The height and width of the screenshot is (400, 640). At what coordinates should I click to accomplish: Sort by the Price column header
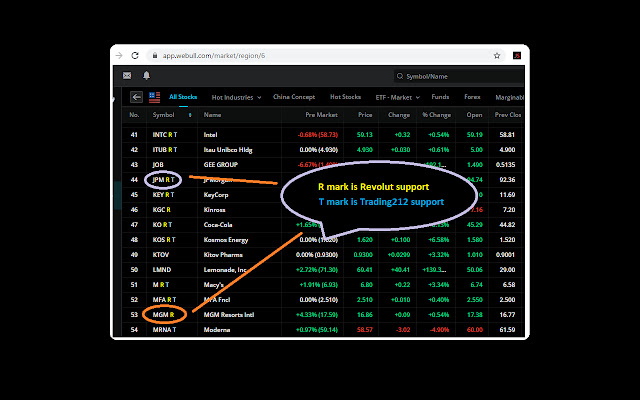pos(365,115)
